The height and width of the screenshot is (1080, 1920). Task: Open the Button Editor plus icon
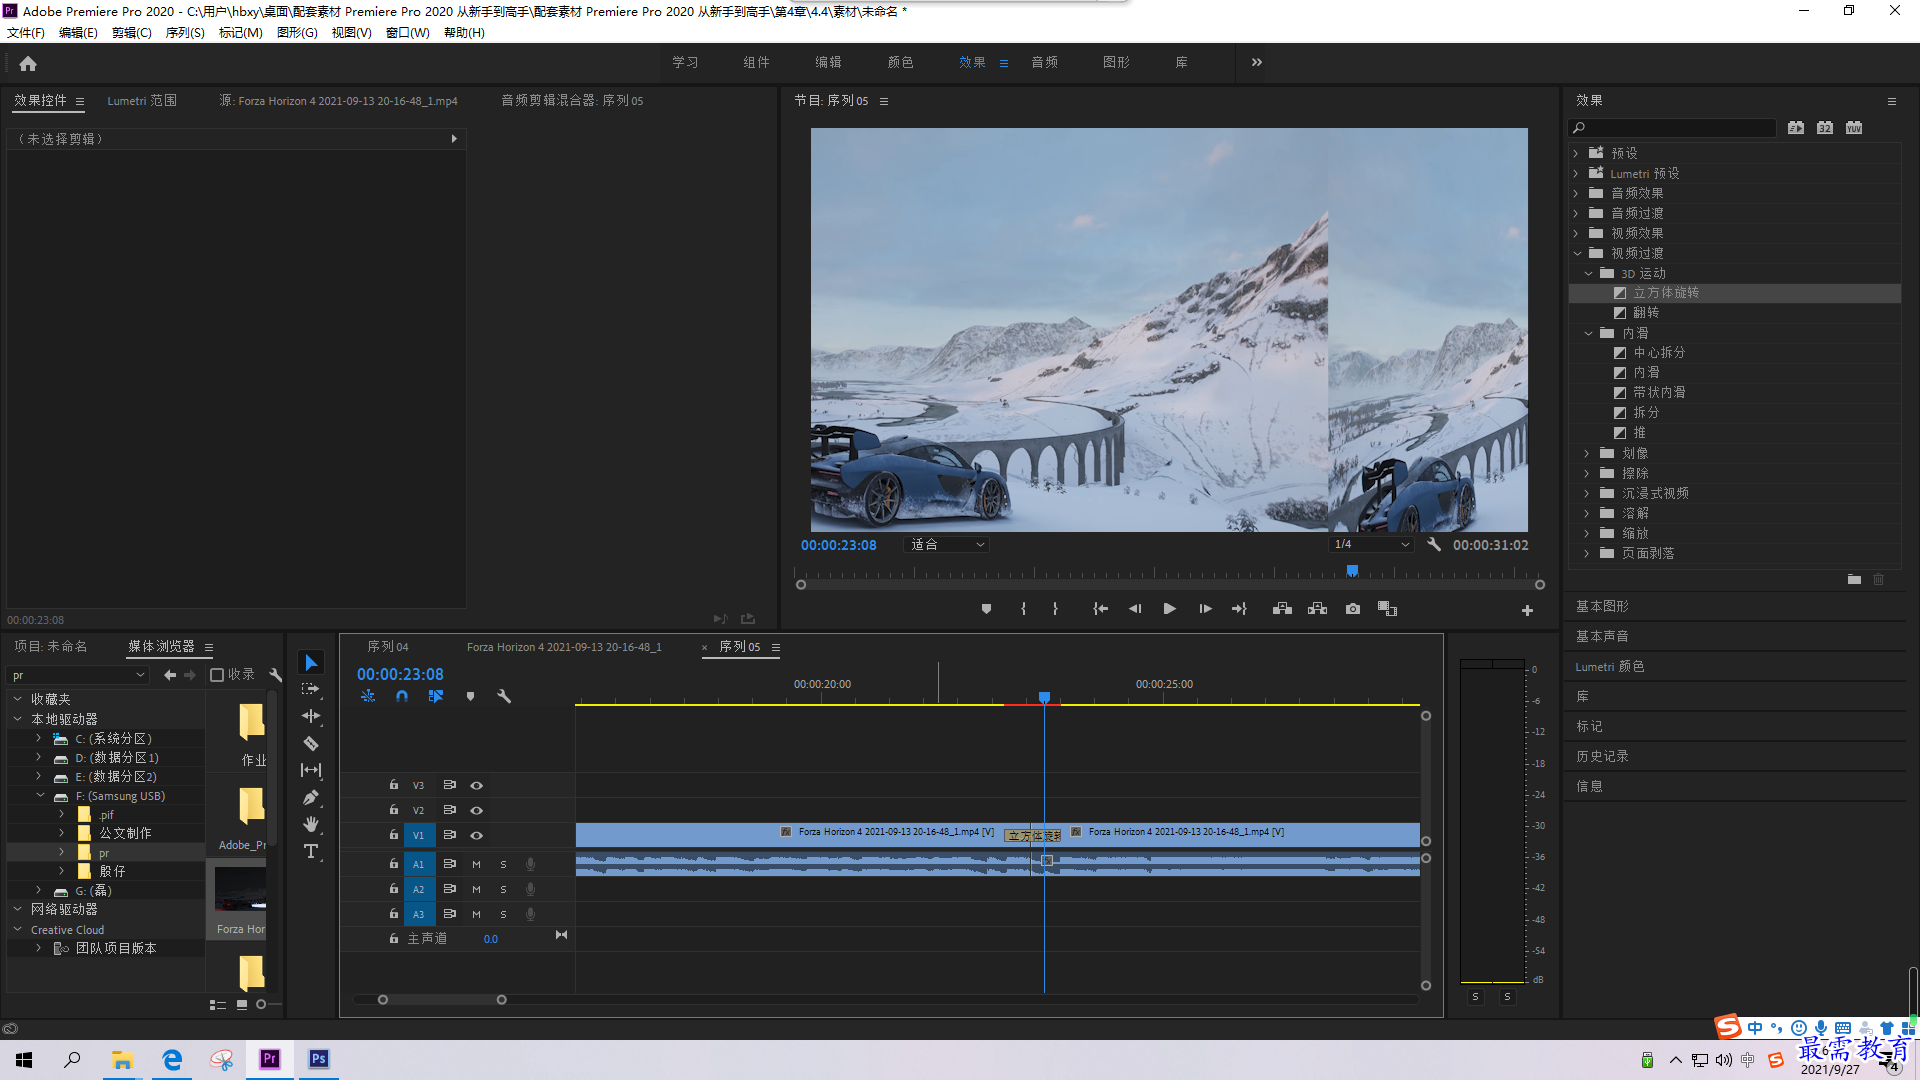click(x=1527, y=610)
